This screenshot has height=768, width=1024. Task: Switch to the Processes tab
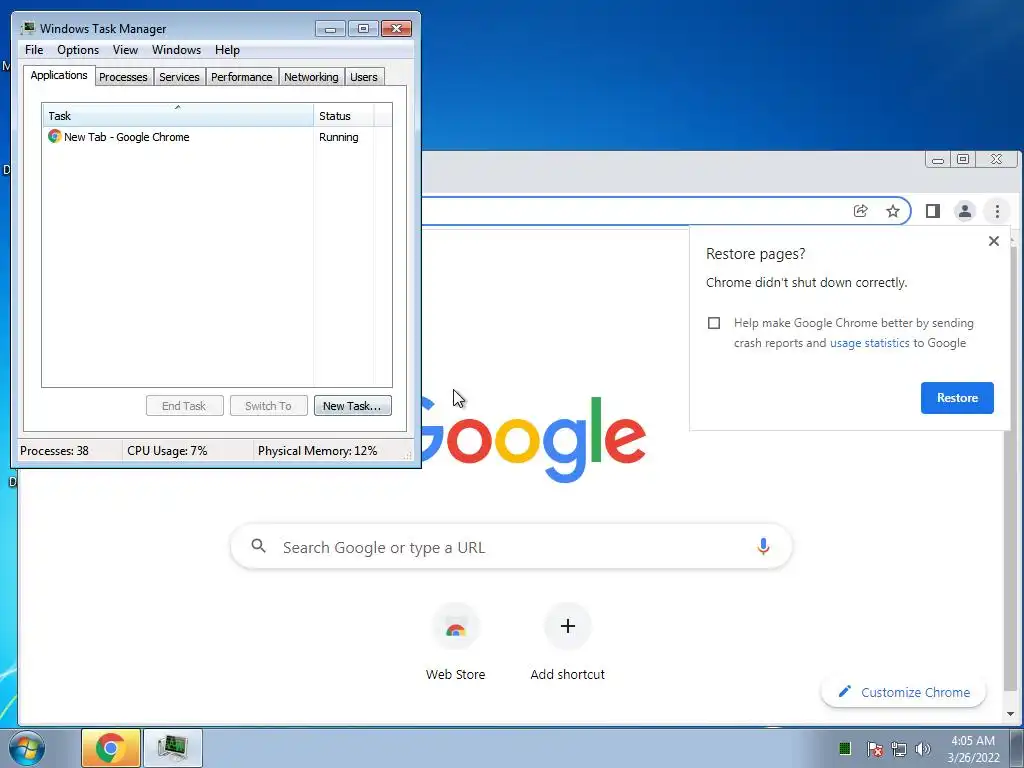(123, 77)
